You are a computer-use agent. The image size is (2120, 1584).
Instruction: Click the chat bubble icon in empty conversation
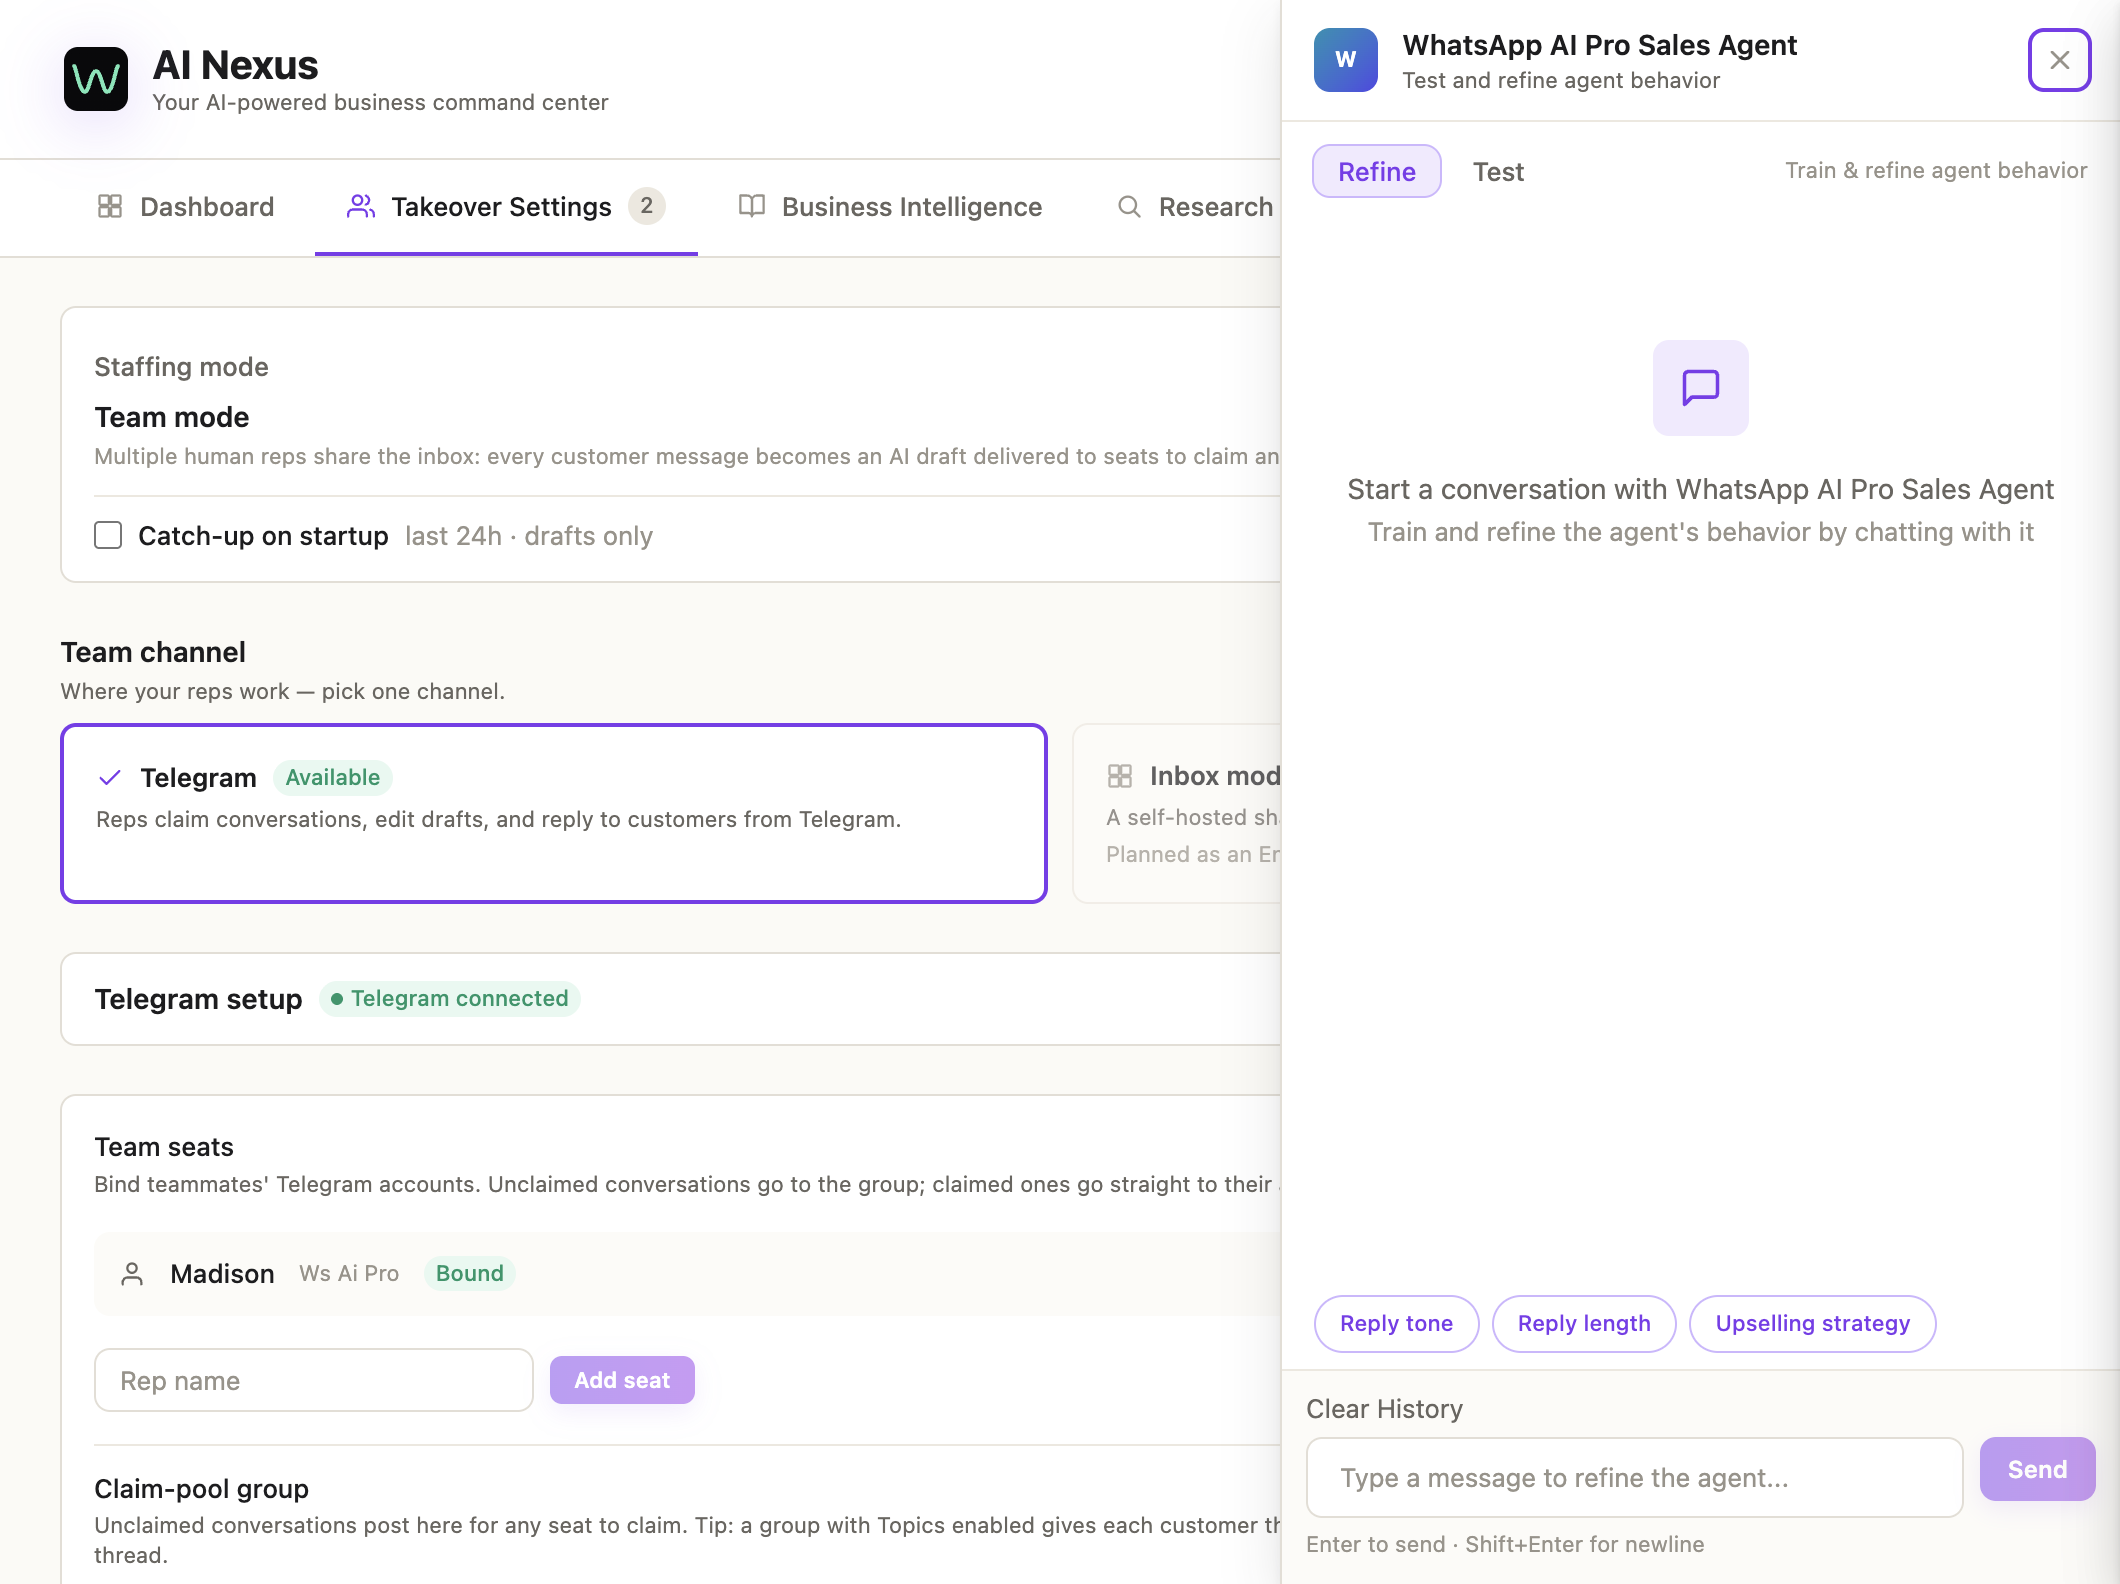(x=1701, y=388)
